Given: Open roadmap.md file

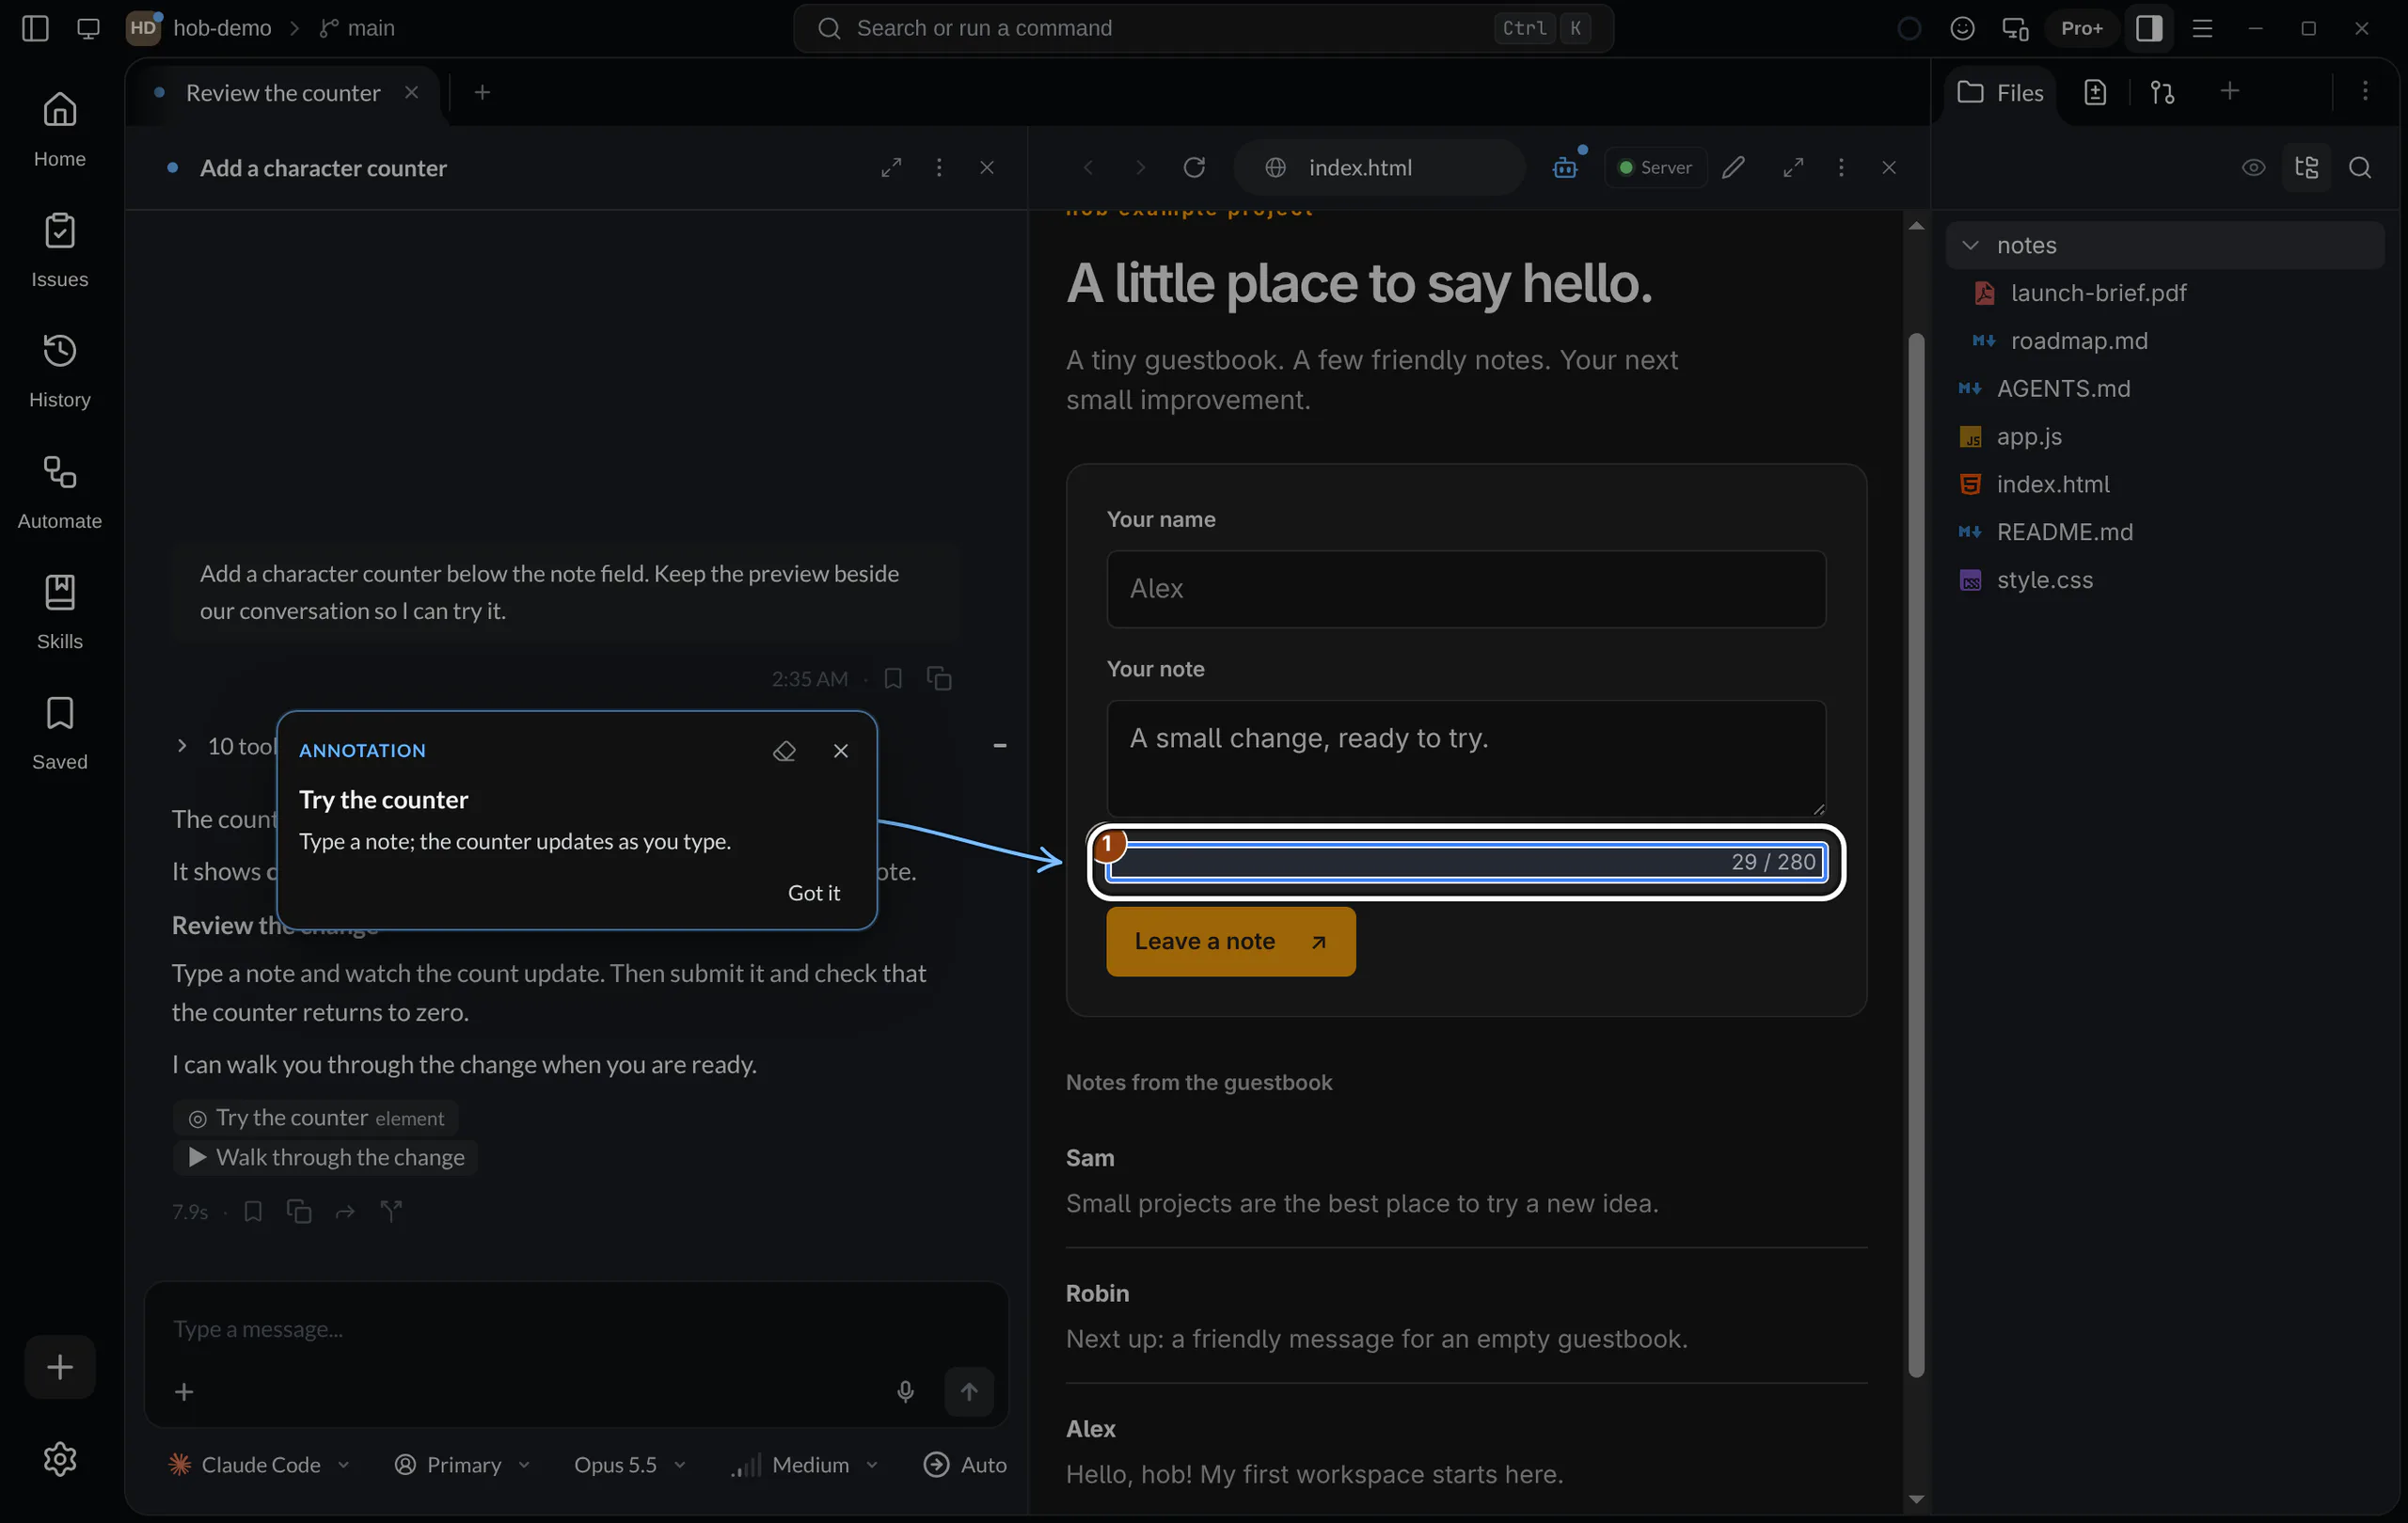Looking at the screenshot, I should click(2078, 341).
